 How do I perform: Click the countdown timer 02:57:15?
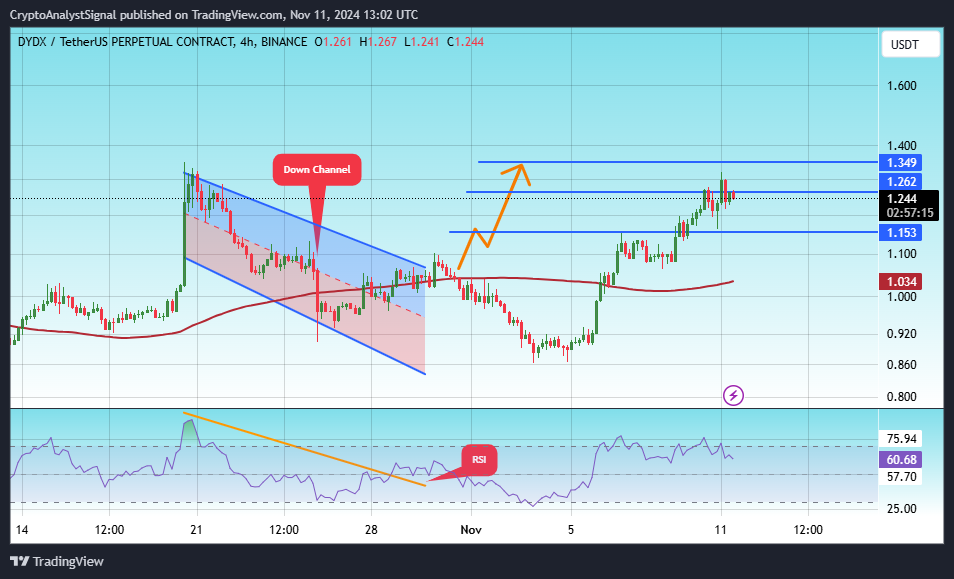pos(910,212)
